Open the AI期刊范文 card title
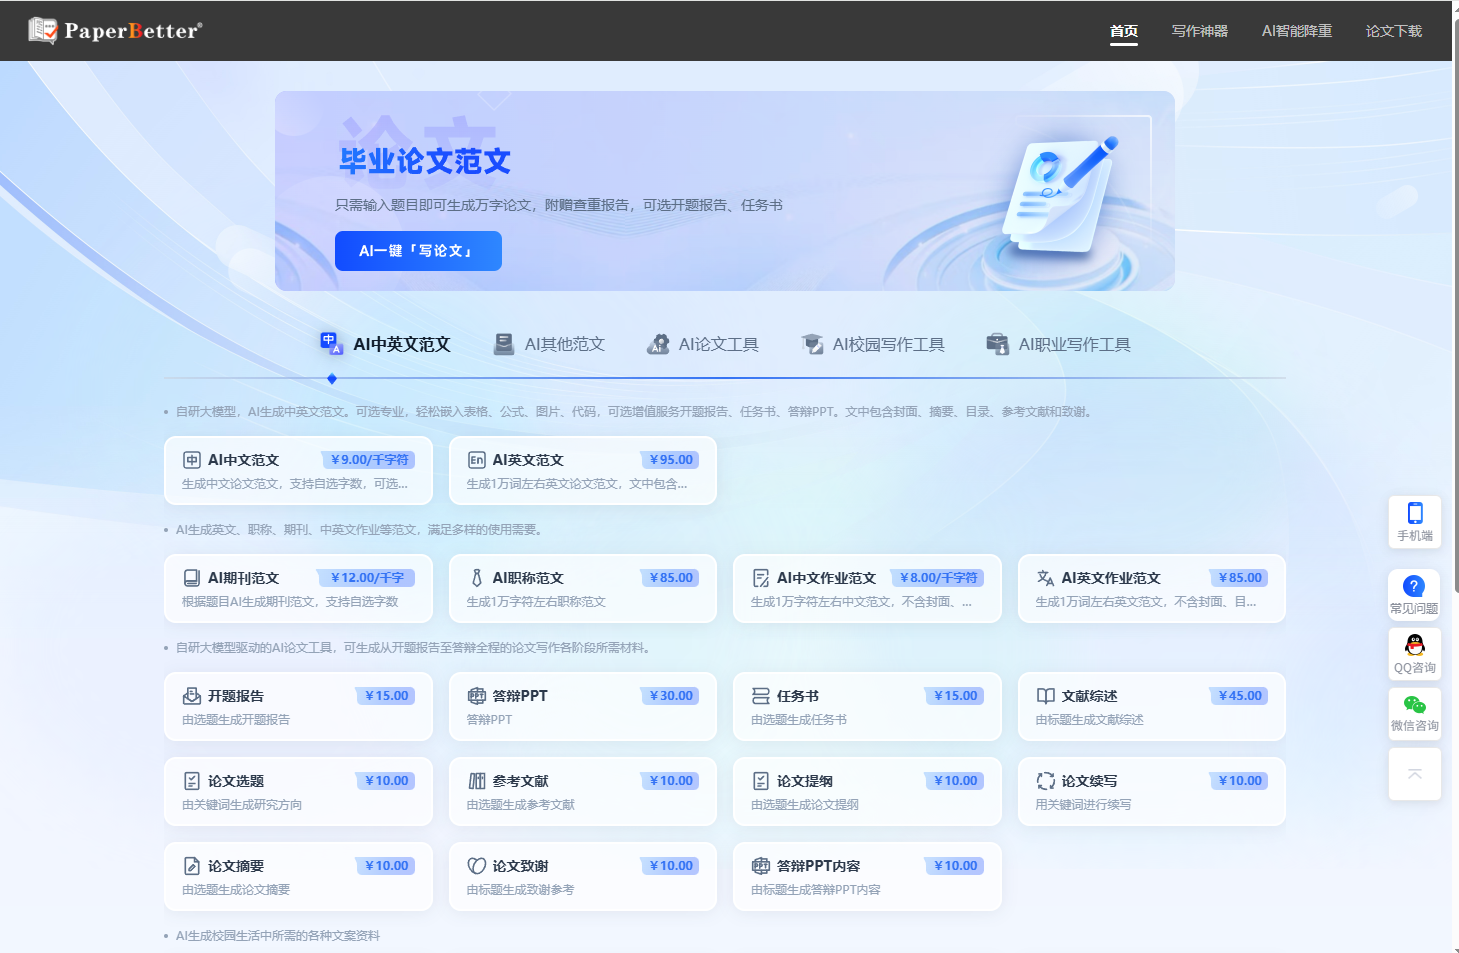This screenshot has width=1459, height=953. tap(244, 578)
